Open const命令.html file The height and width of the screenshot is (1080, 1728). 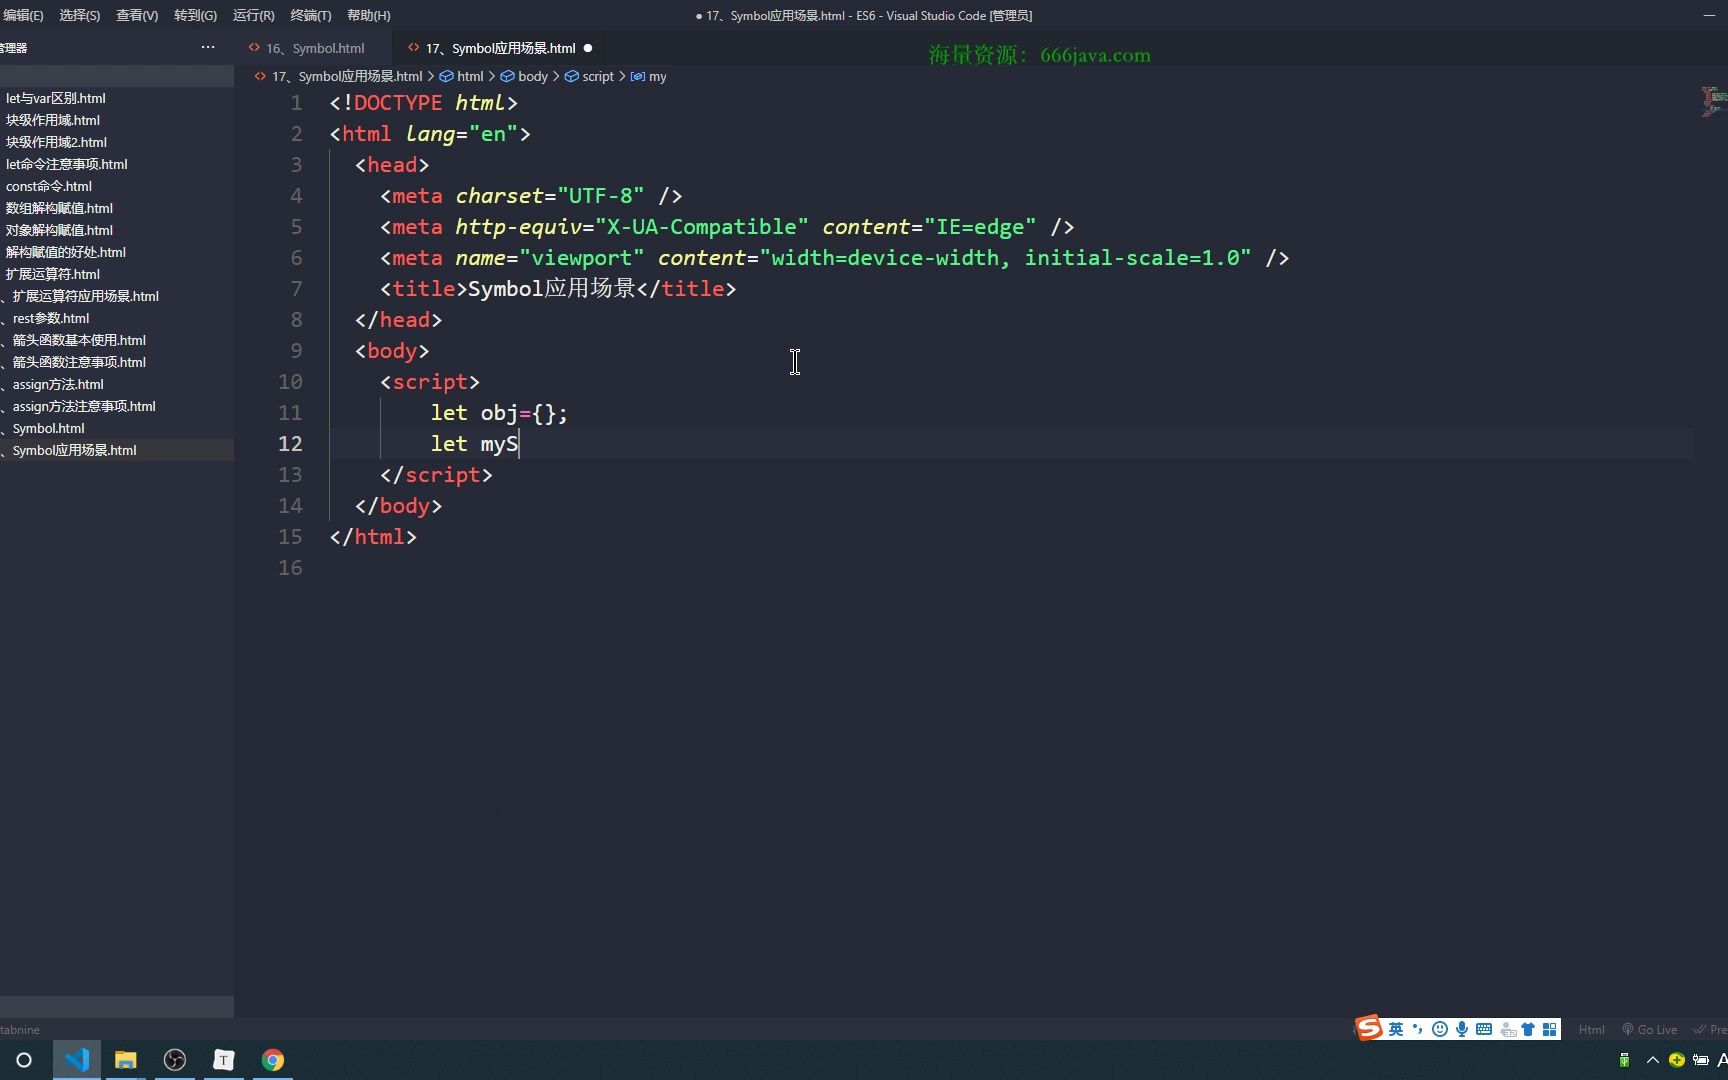(117, 186)
